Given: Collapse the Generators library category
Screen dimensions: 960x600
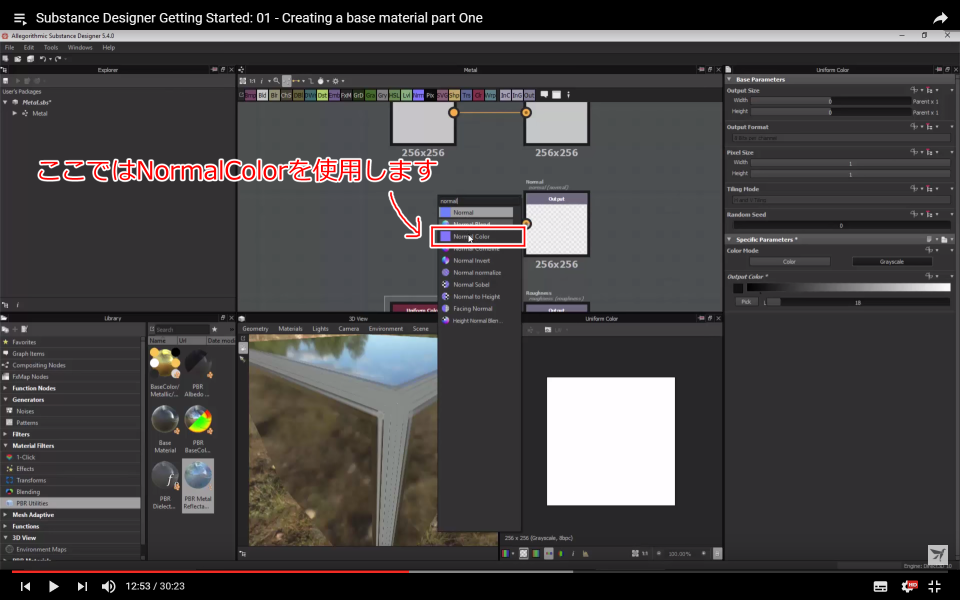Looking at the screenshot, I should click(x=6, y=400).
